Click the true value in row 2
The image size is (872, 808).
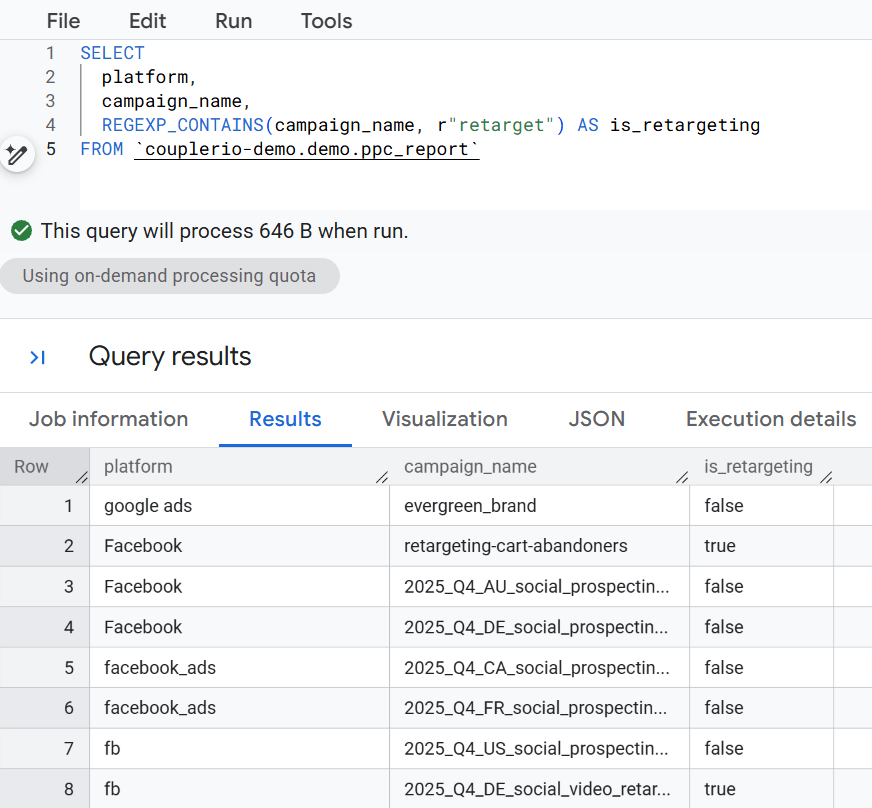tap(762, 546)
